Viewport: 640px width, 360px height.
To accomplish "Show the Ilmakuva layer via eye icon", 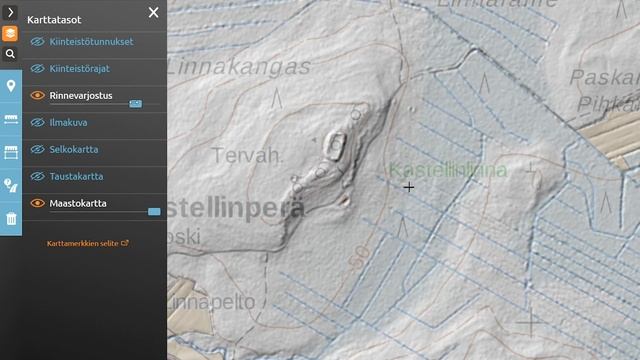I will 37,122.
